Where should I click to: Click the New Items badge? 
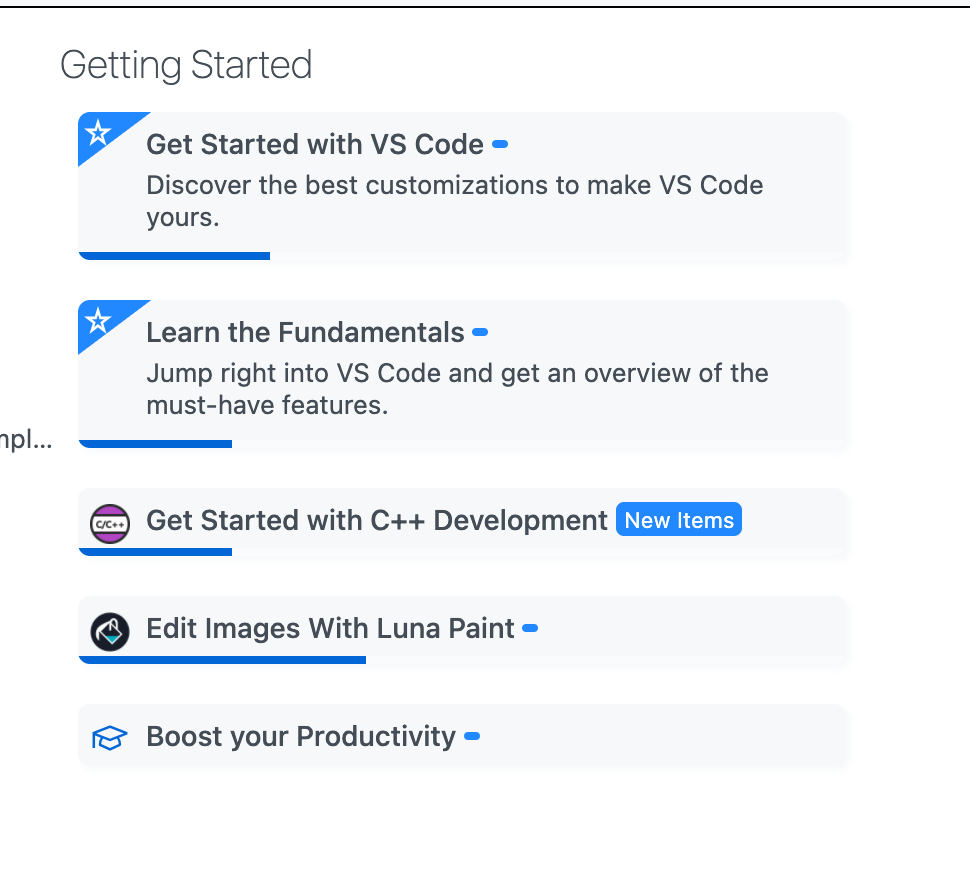[678, 519]
